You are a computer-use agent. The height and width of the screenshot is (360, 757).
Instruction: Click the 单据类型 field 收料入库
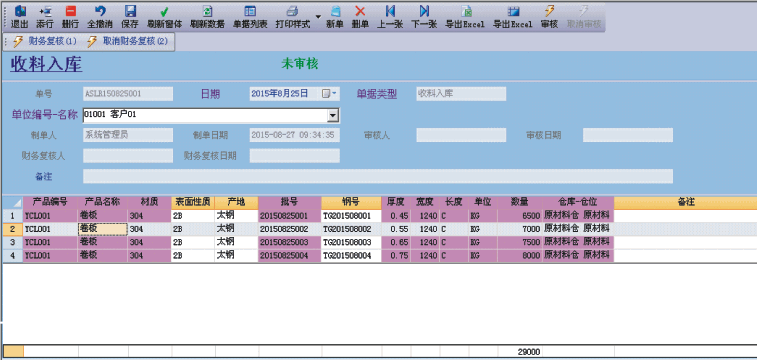(x=461, y=94)
